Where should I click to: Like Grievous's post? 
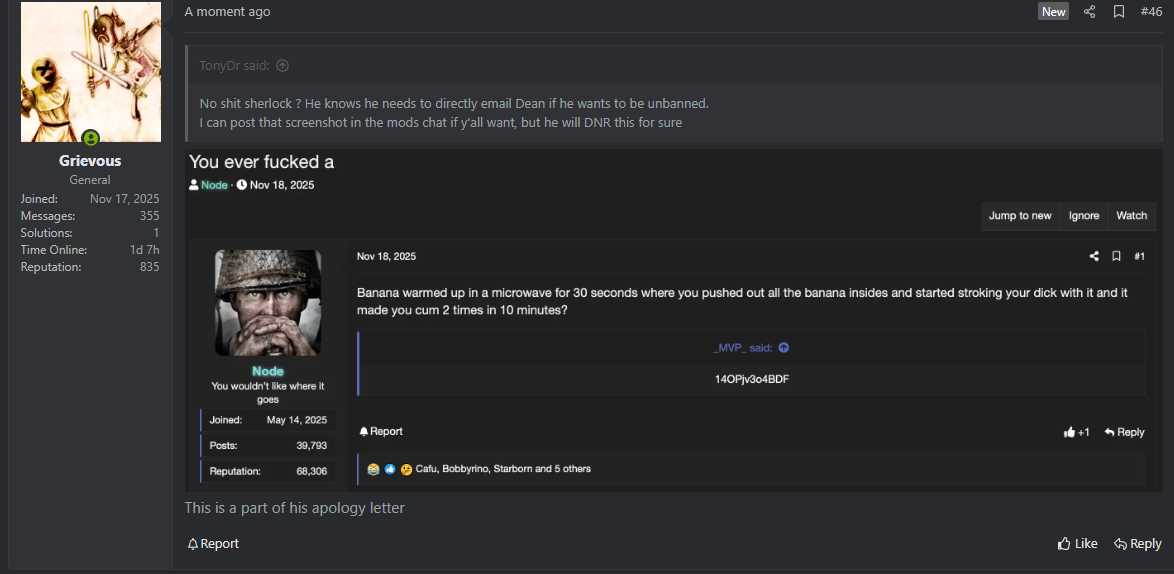(1077, 544)
